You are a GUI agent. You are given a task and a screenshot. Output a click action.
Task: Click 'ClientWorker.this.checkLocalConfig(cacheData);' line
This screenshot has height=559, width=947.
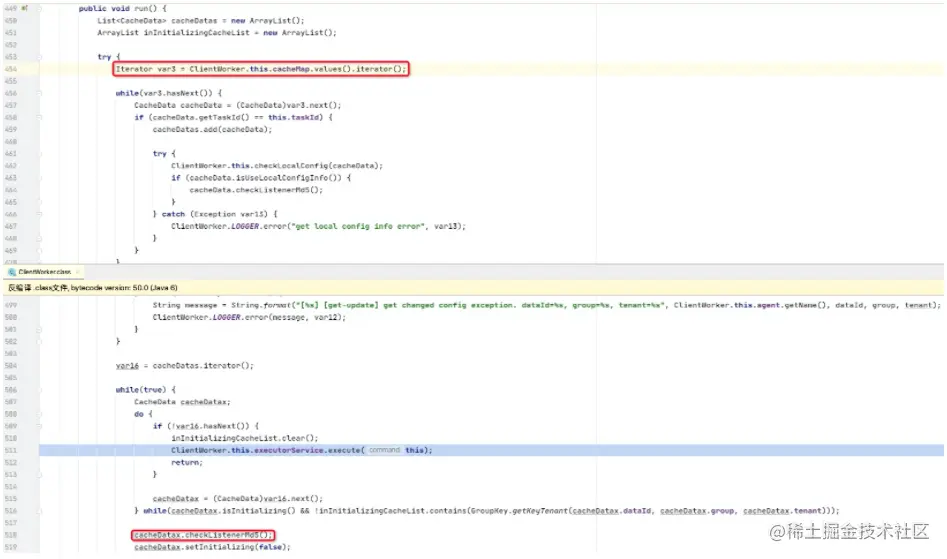[x=277, y=165]
